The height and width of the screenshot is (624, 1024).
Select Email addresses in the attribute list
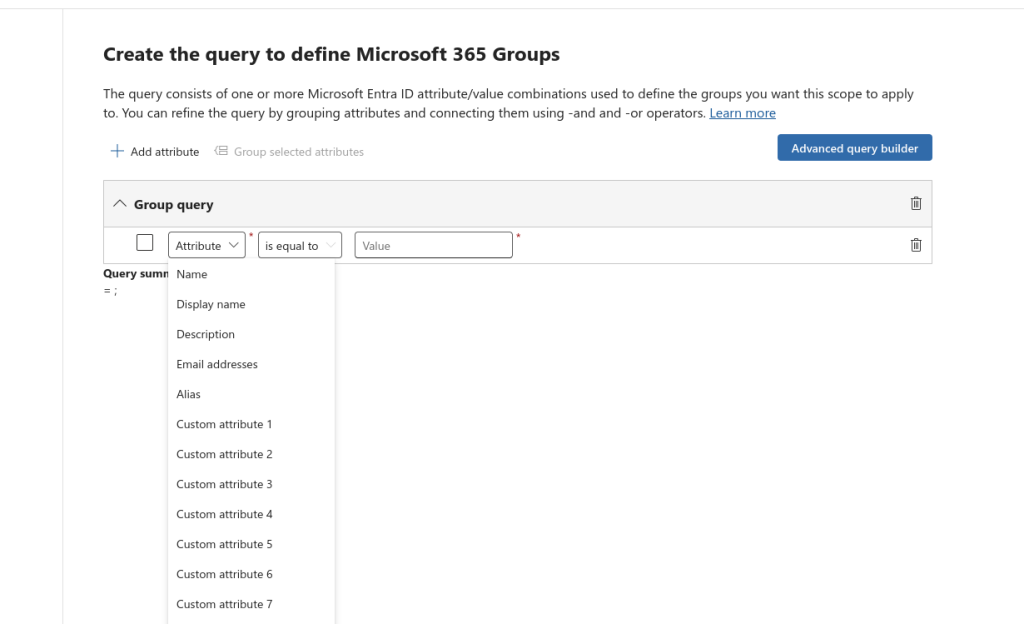(x=251, y=364)
